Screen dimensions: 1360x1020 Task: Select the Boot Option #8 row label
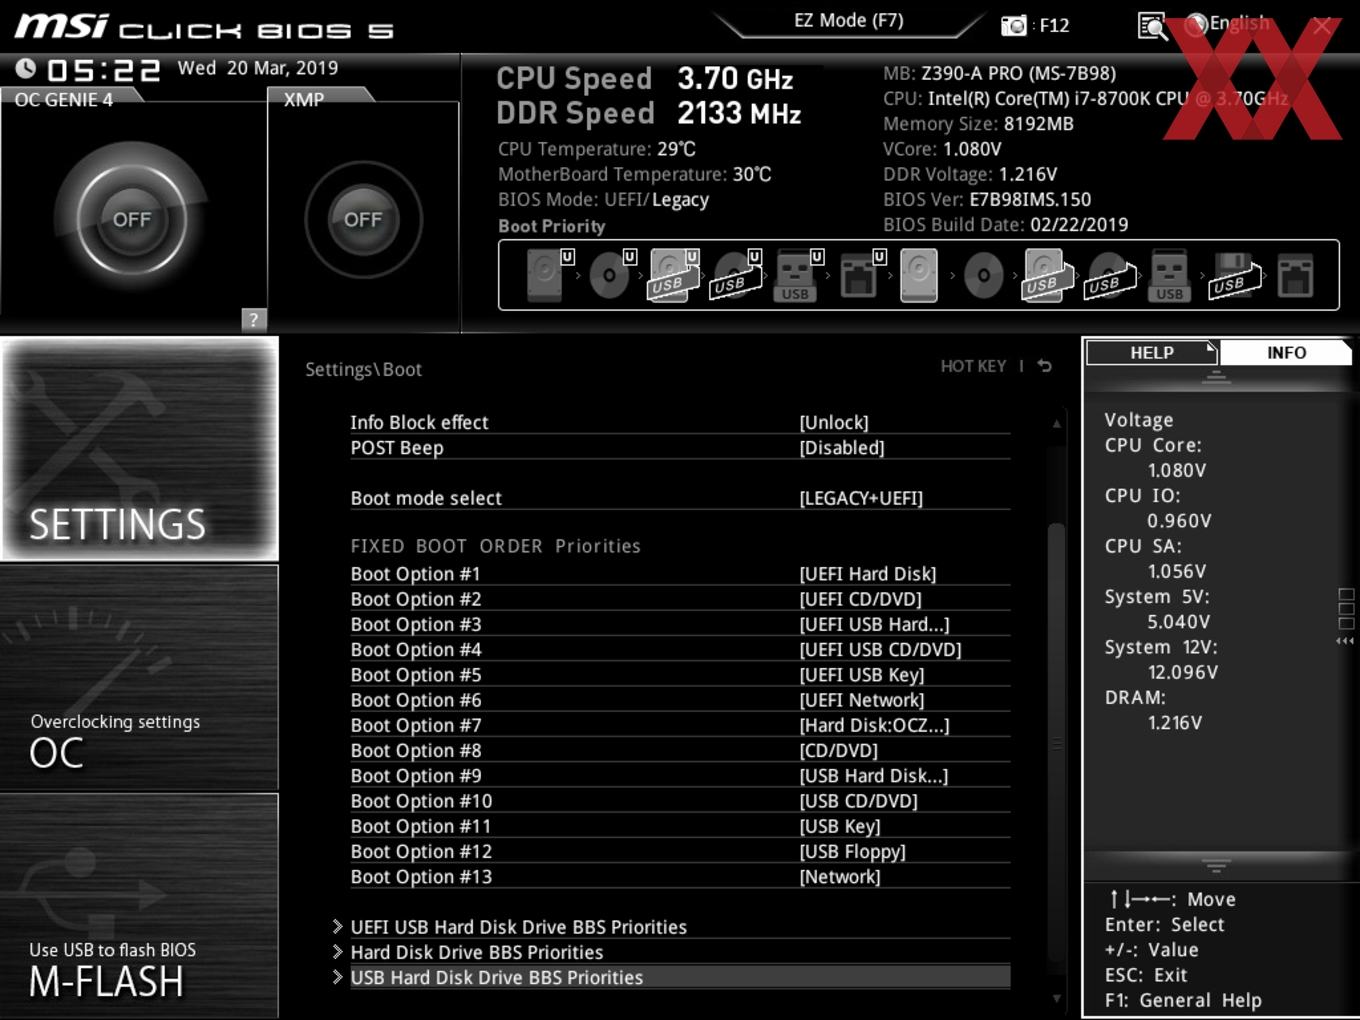pyautogui.click(x=416, y=750)
